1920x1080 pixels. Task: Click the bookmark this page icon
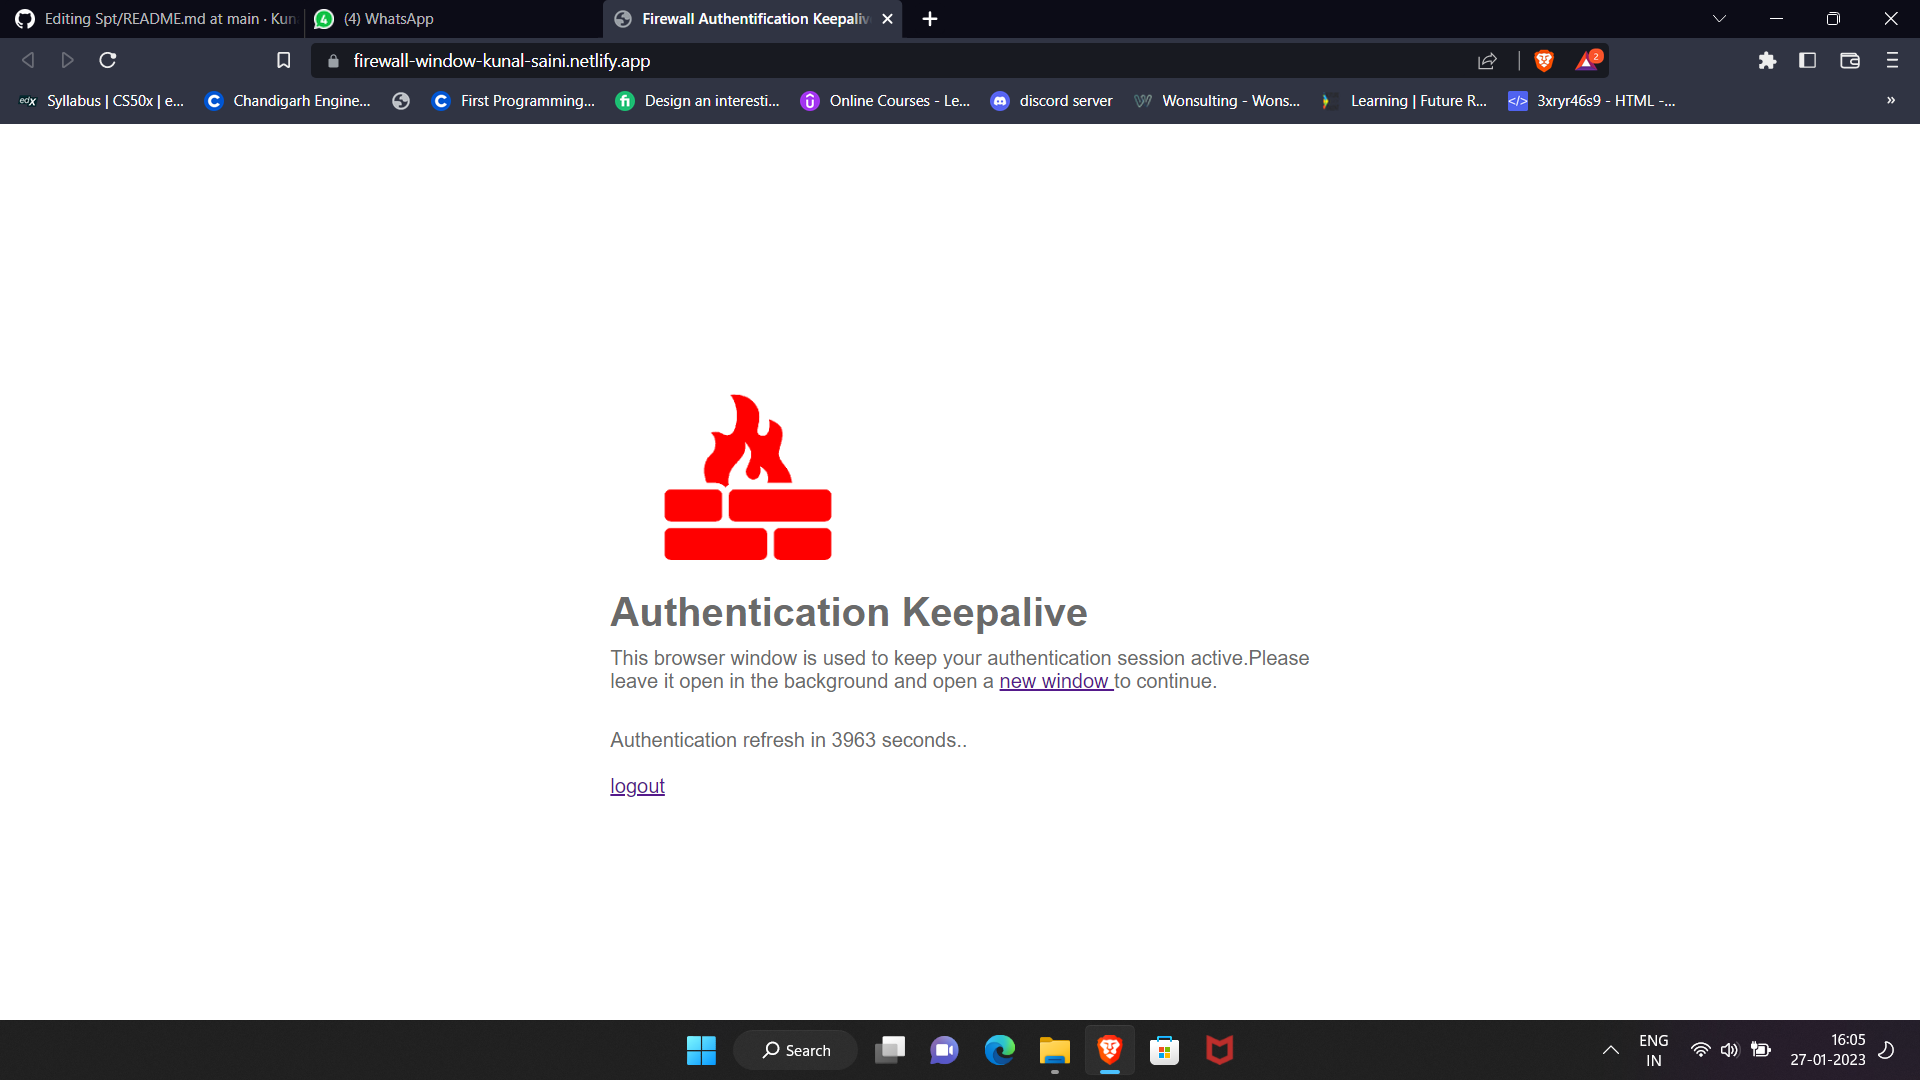[283, 60]
